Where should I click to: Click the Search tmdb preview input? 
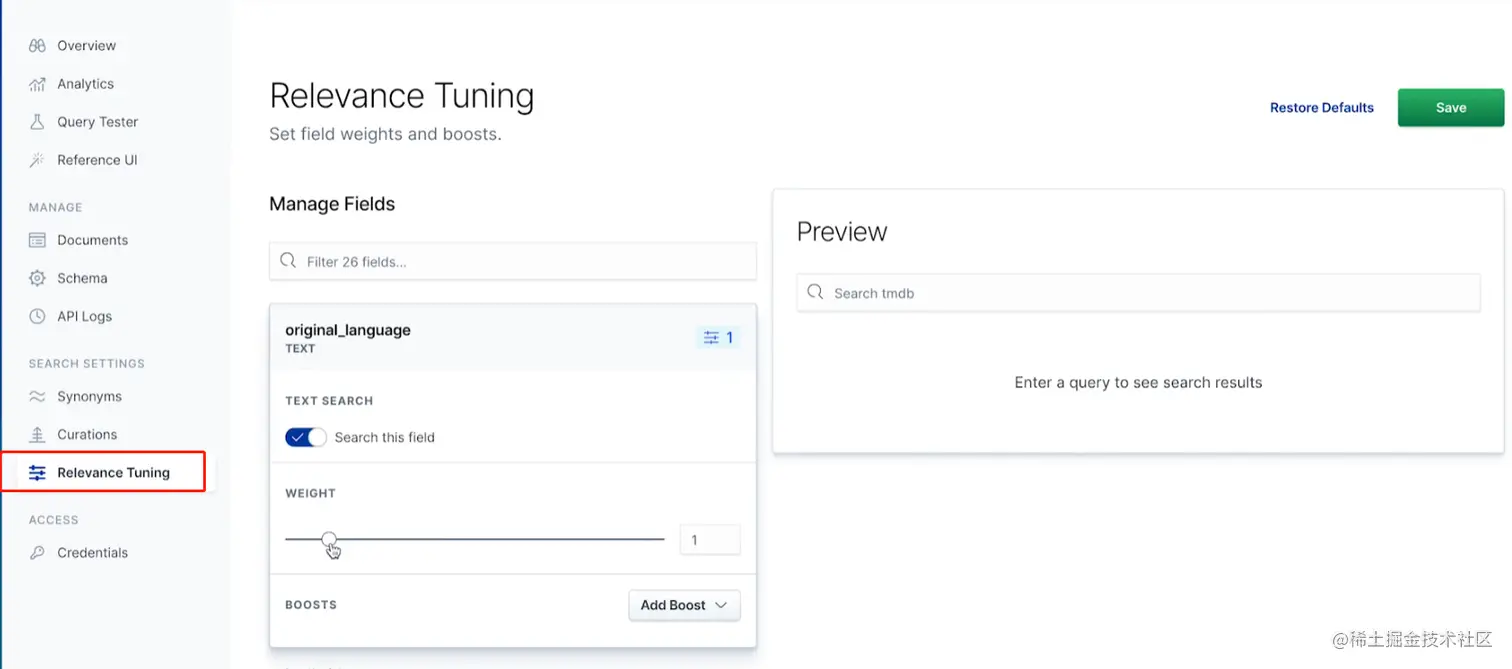click(x=1138, y=293)
